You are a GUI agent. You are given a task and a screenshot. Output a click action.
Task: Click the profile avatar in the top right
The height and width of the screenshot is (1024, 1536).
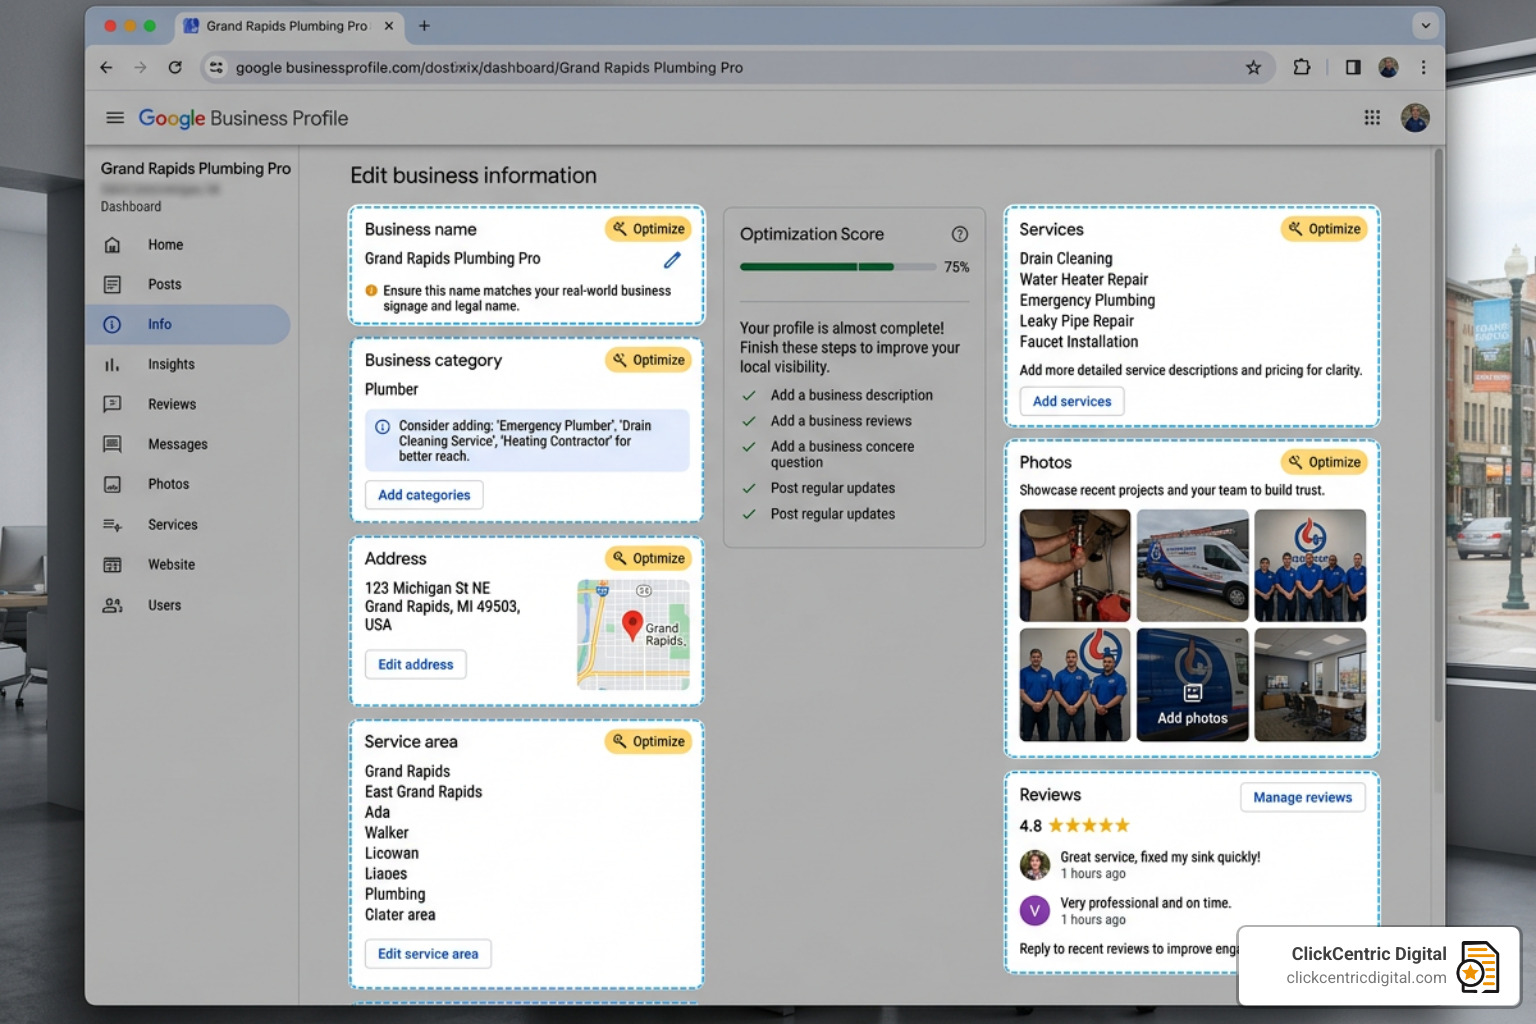coord(1414,117)
